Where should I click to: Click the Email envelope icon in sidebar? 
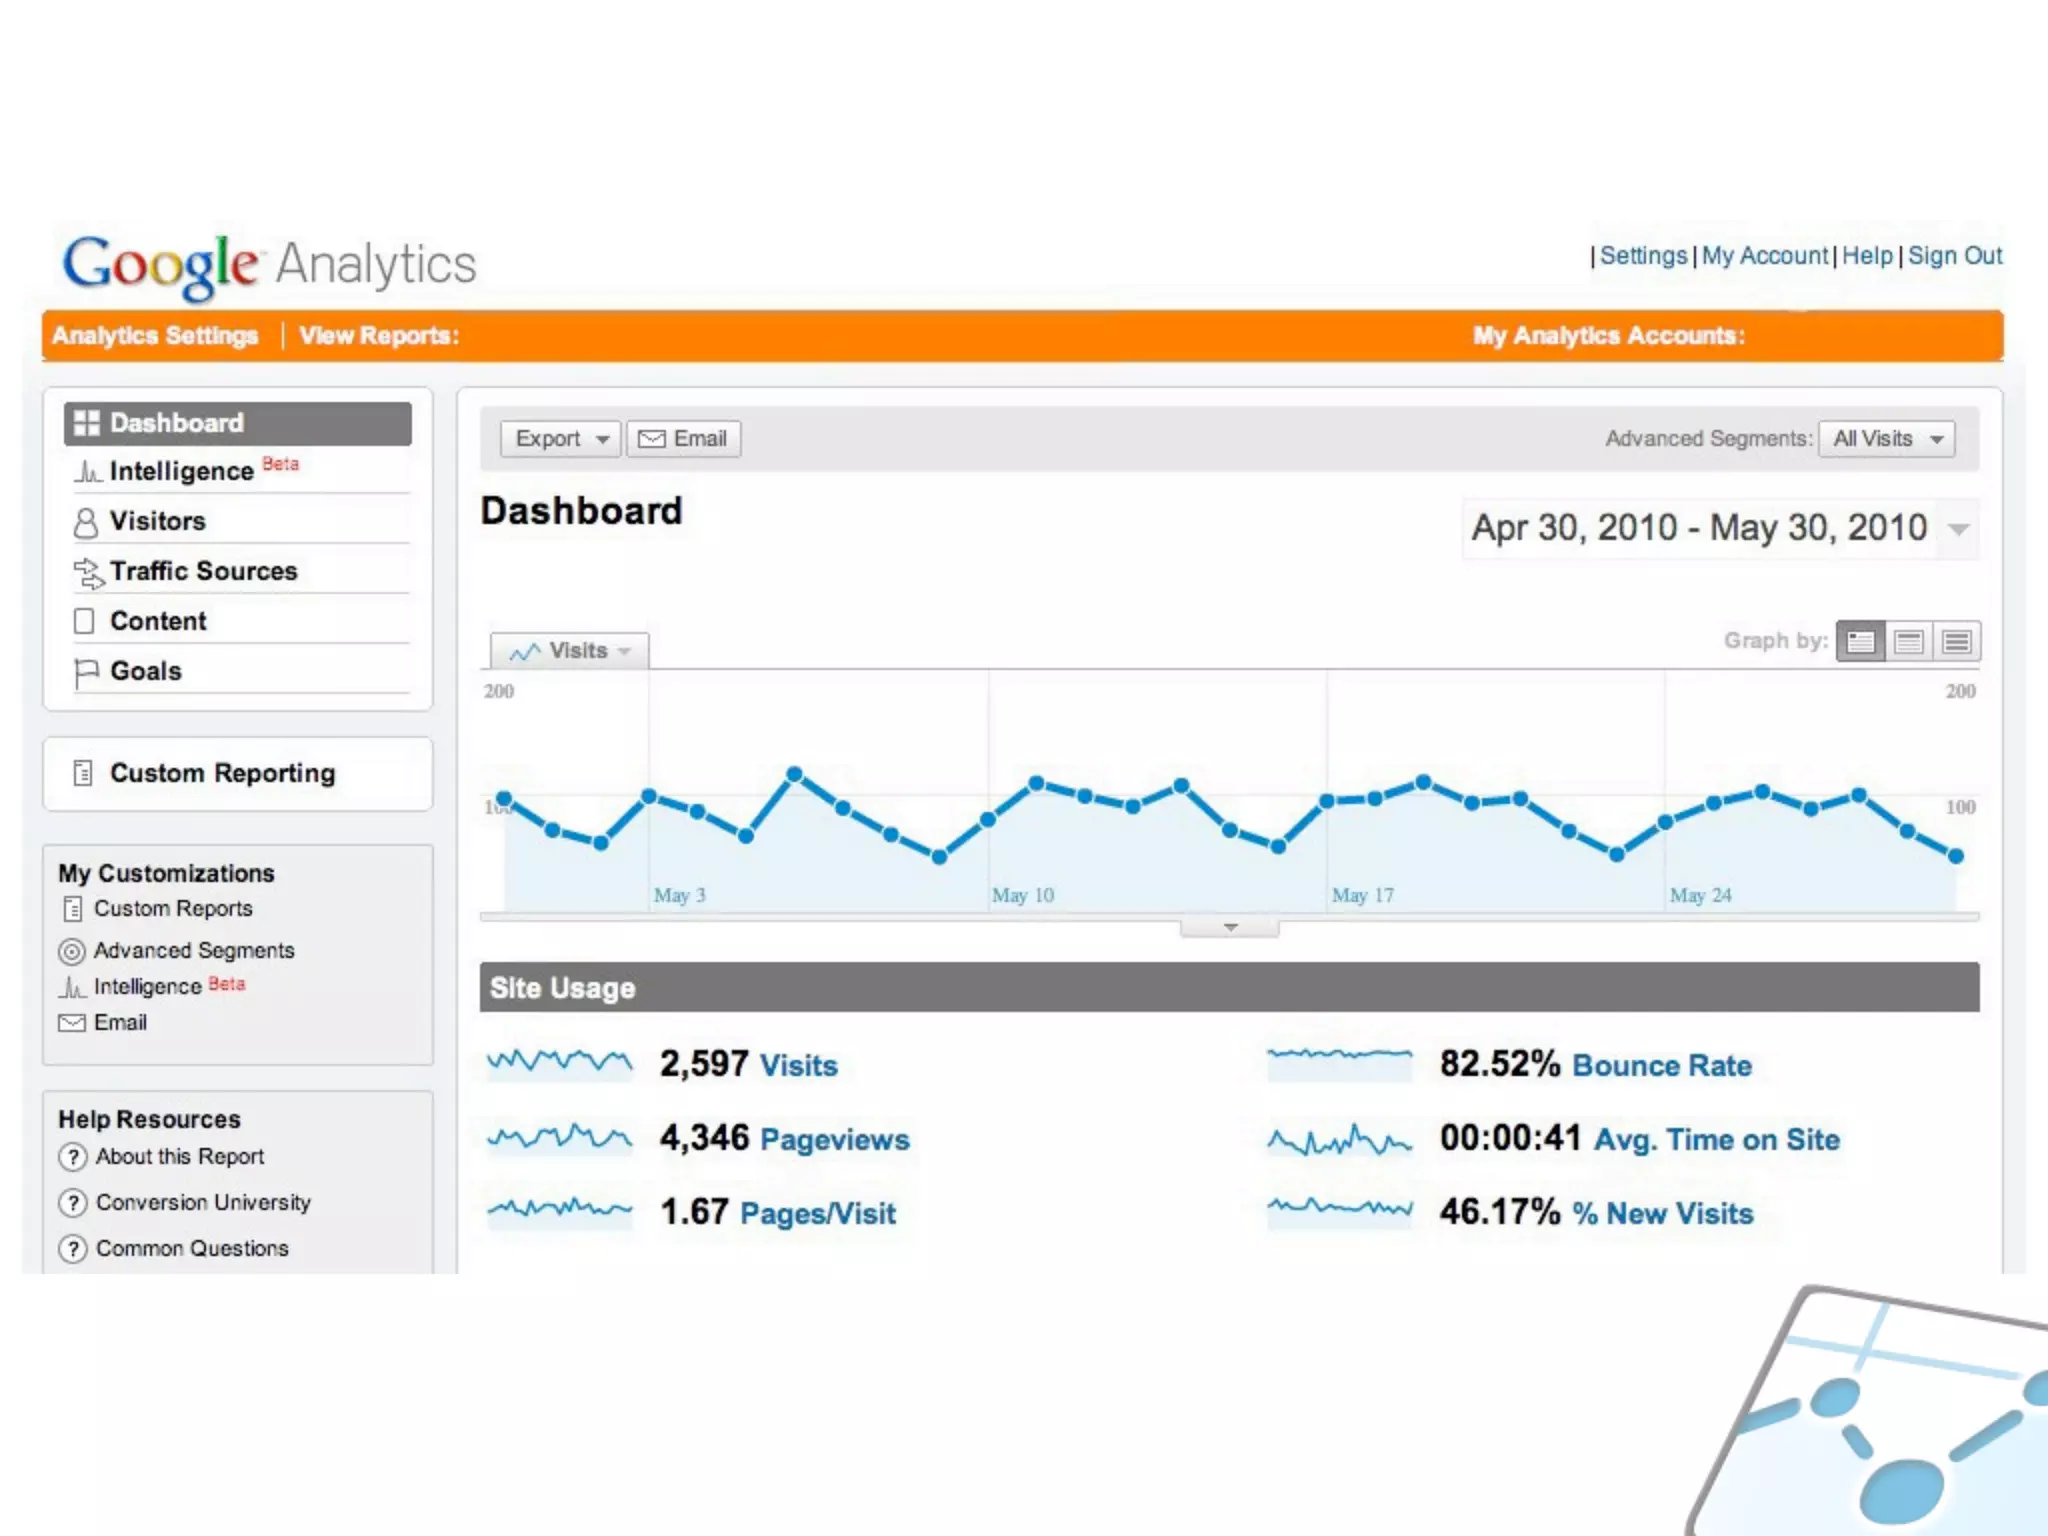coord(71,1023)
